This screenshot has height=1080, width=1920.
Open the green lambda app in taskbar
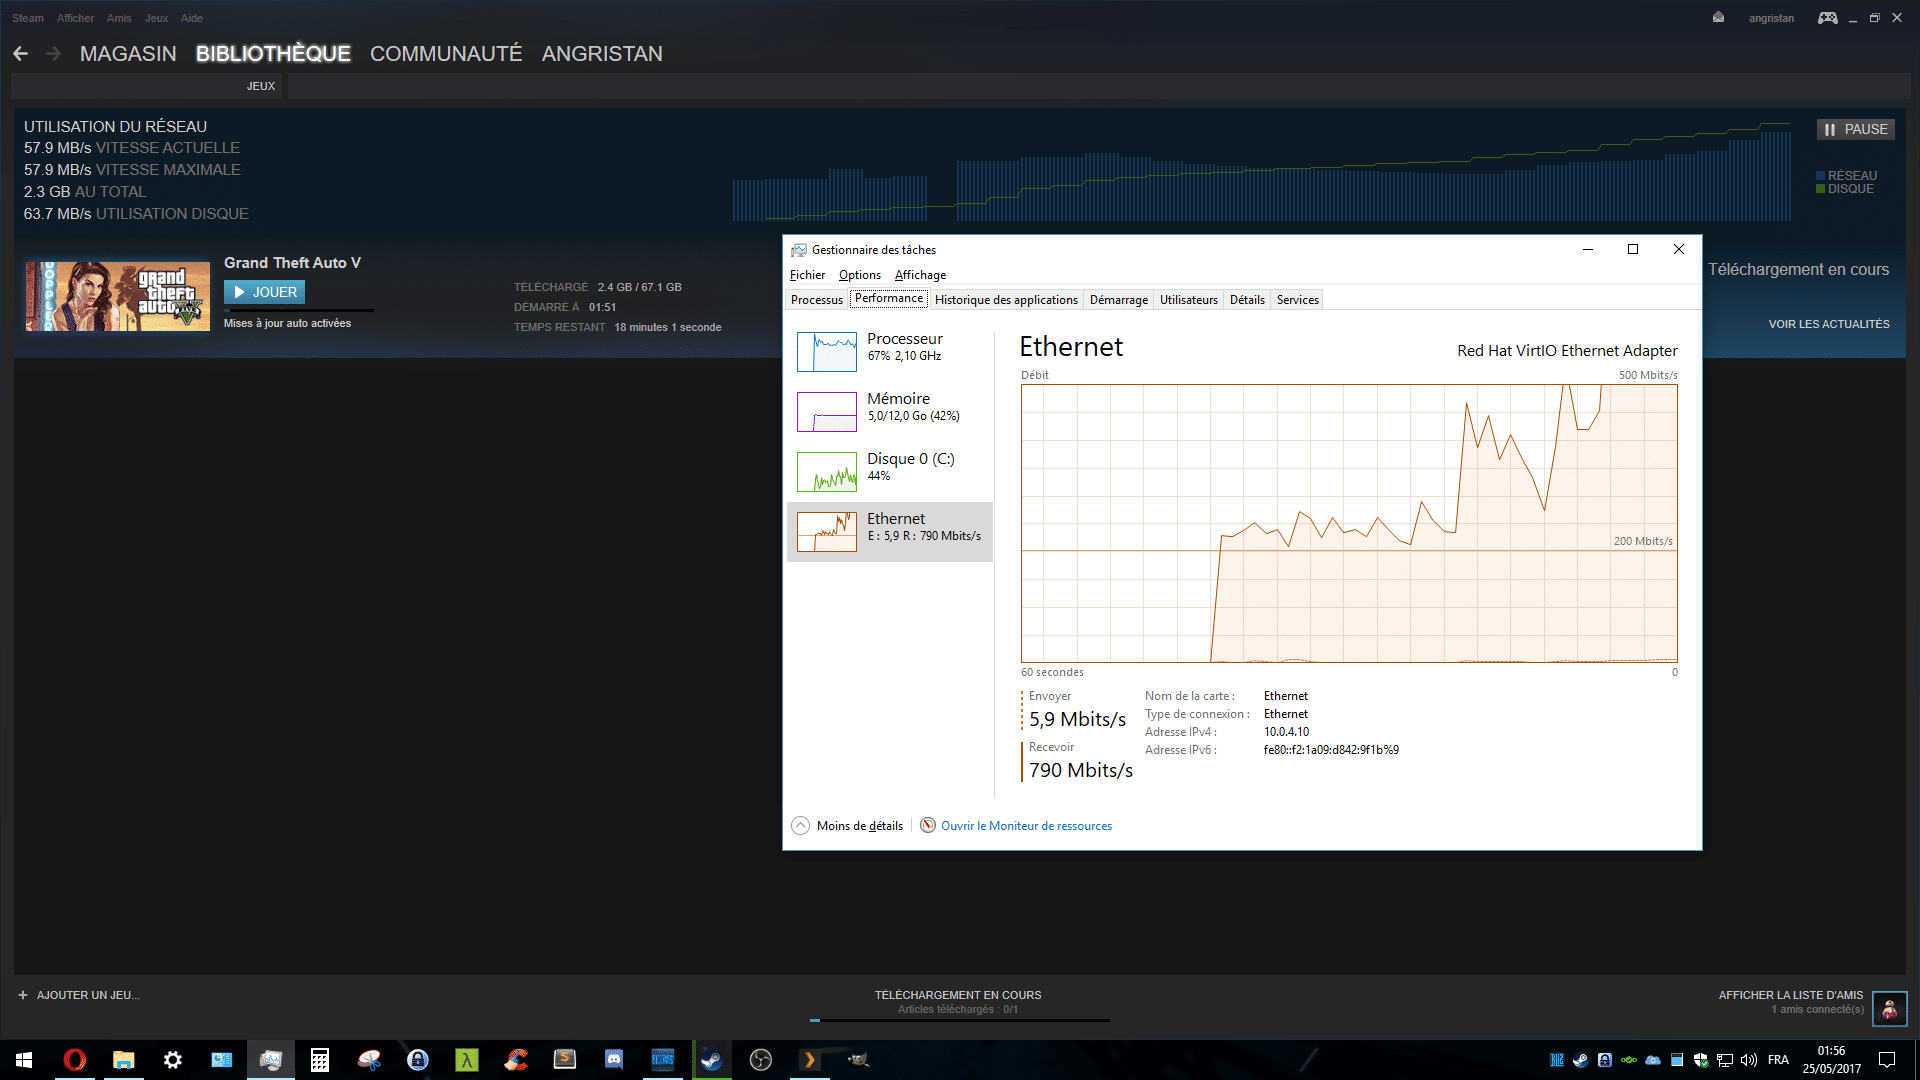[467, 1060]
